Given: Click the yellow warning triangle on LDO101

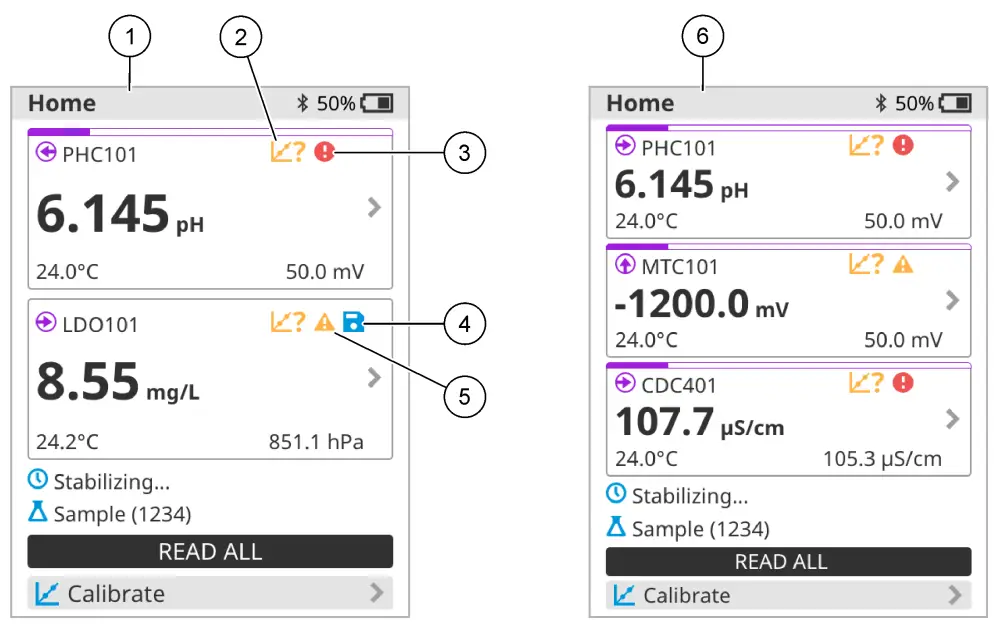Looking at the screenshot, I should pos(324,322).
